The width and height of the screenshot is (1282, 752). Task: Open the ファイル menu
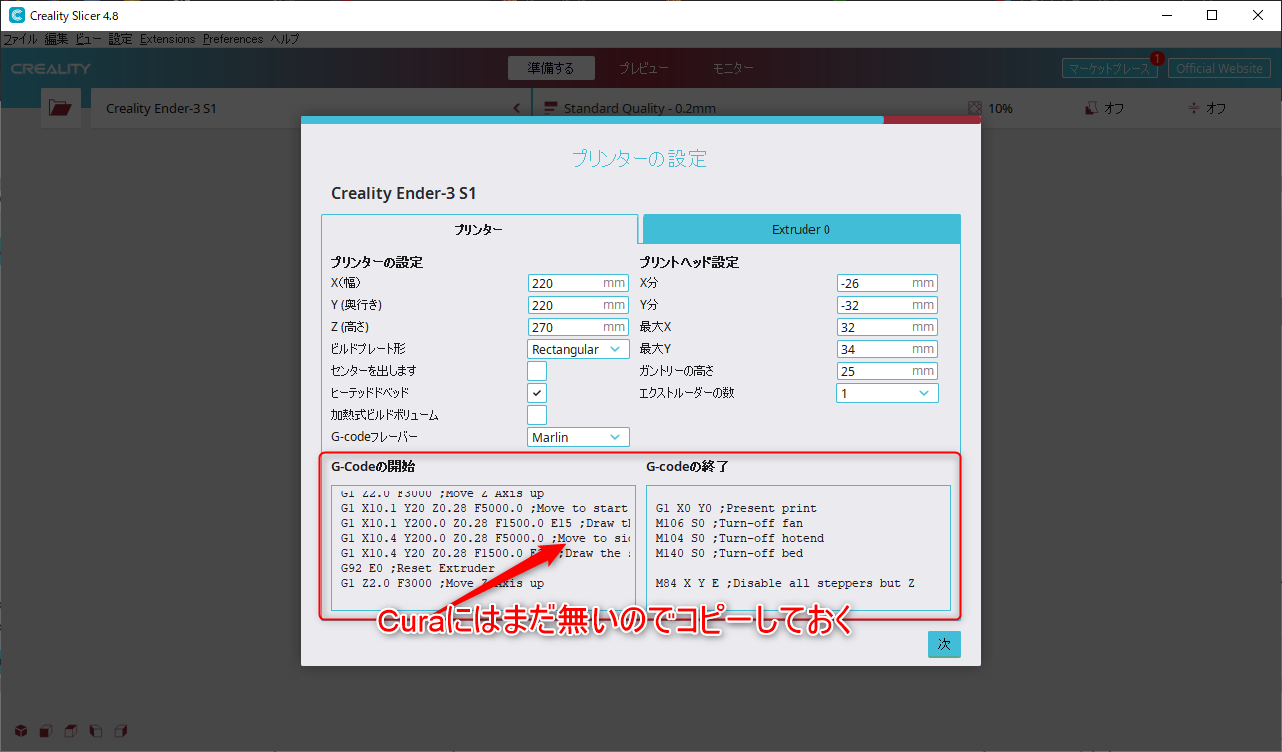(20, 39)
